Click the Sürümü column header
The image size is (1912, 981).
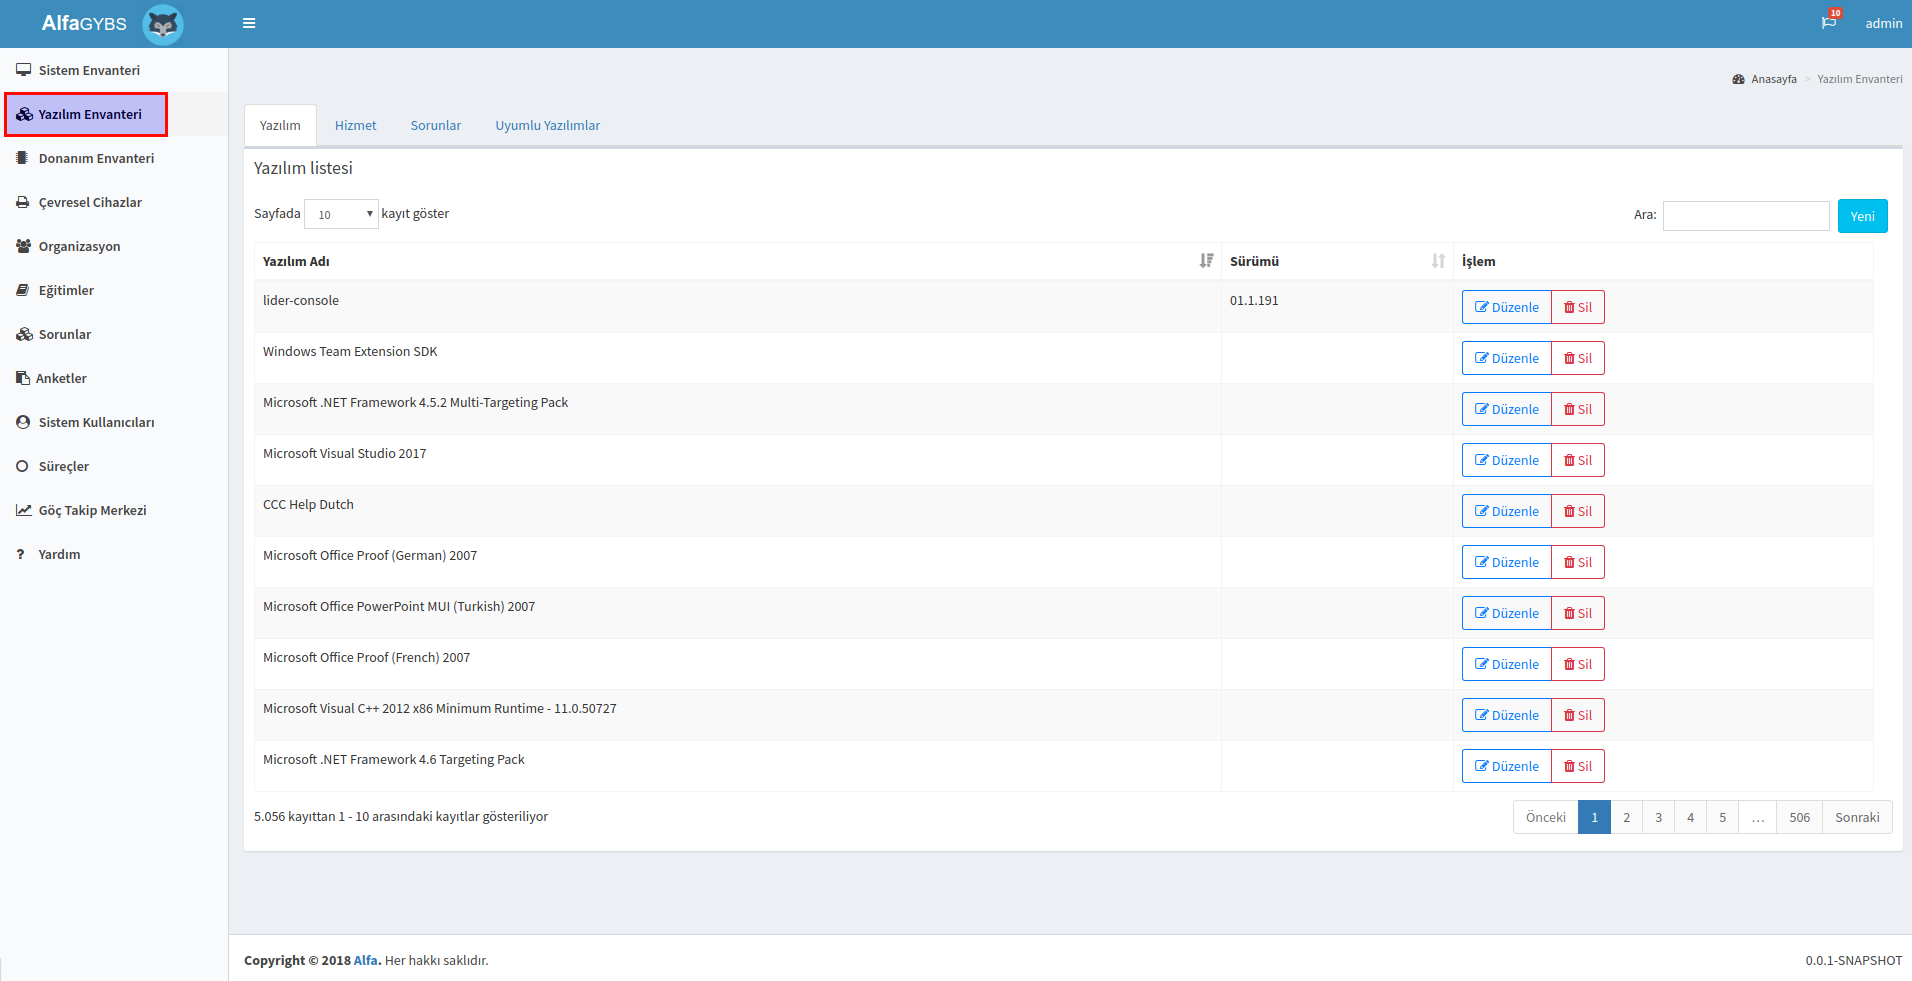(x=1337, y=261)
